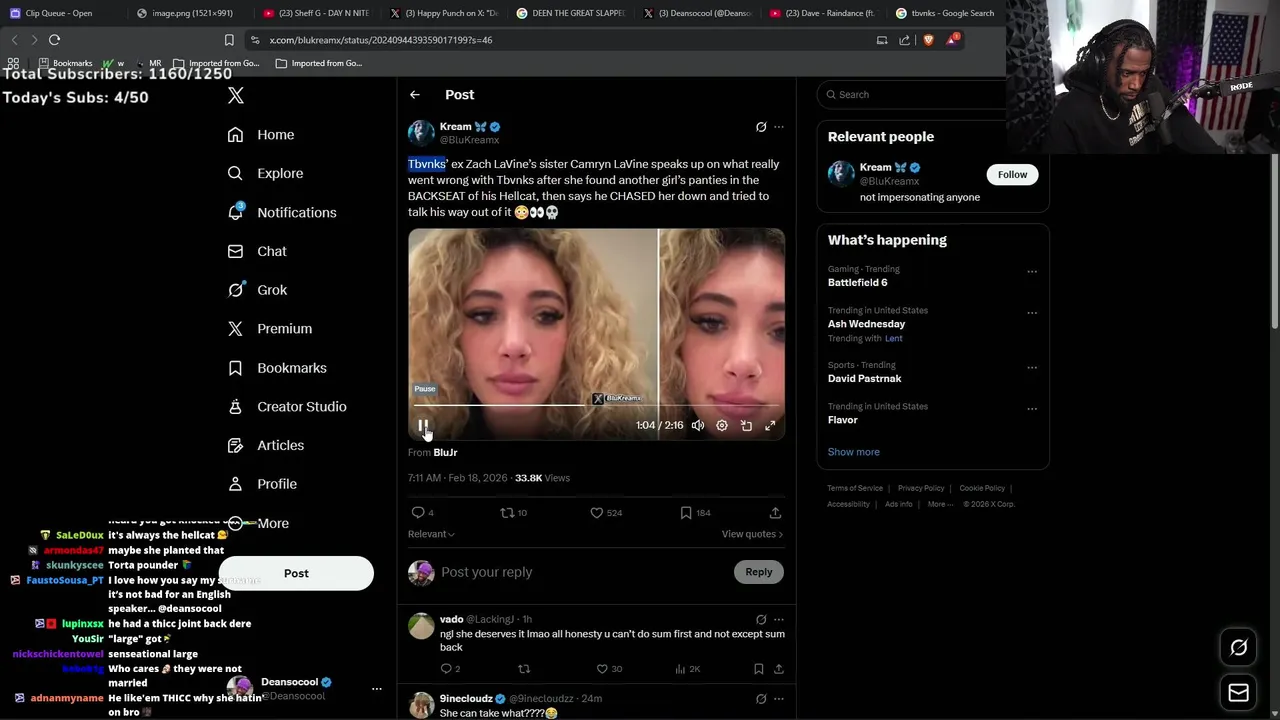Image resolution: width=1280 pixels, height=720 pixels.
Task: Click Grok icon on vado's reply
Action: (x=761, y=619)
